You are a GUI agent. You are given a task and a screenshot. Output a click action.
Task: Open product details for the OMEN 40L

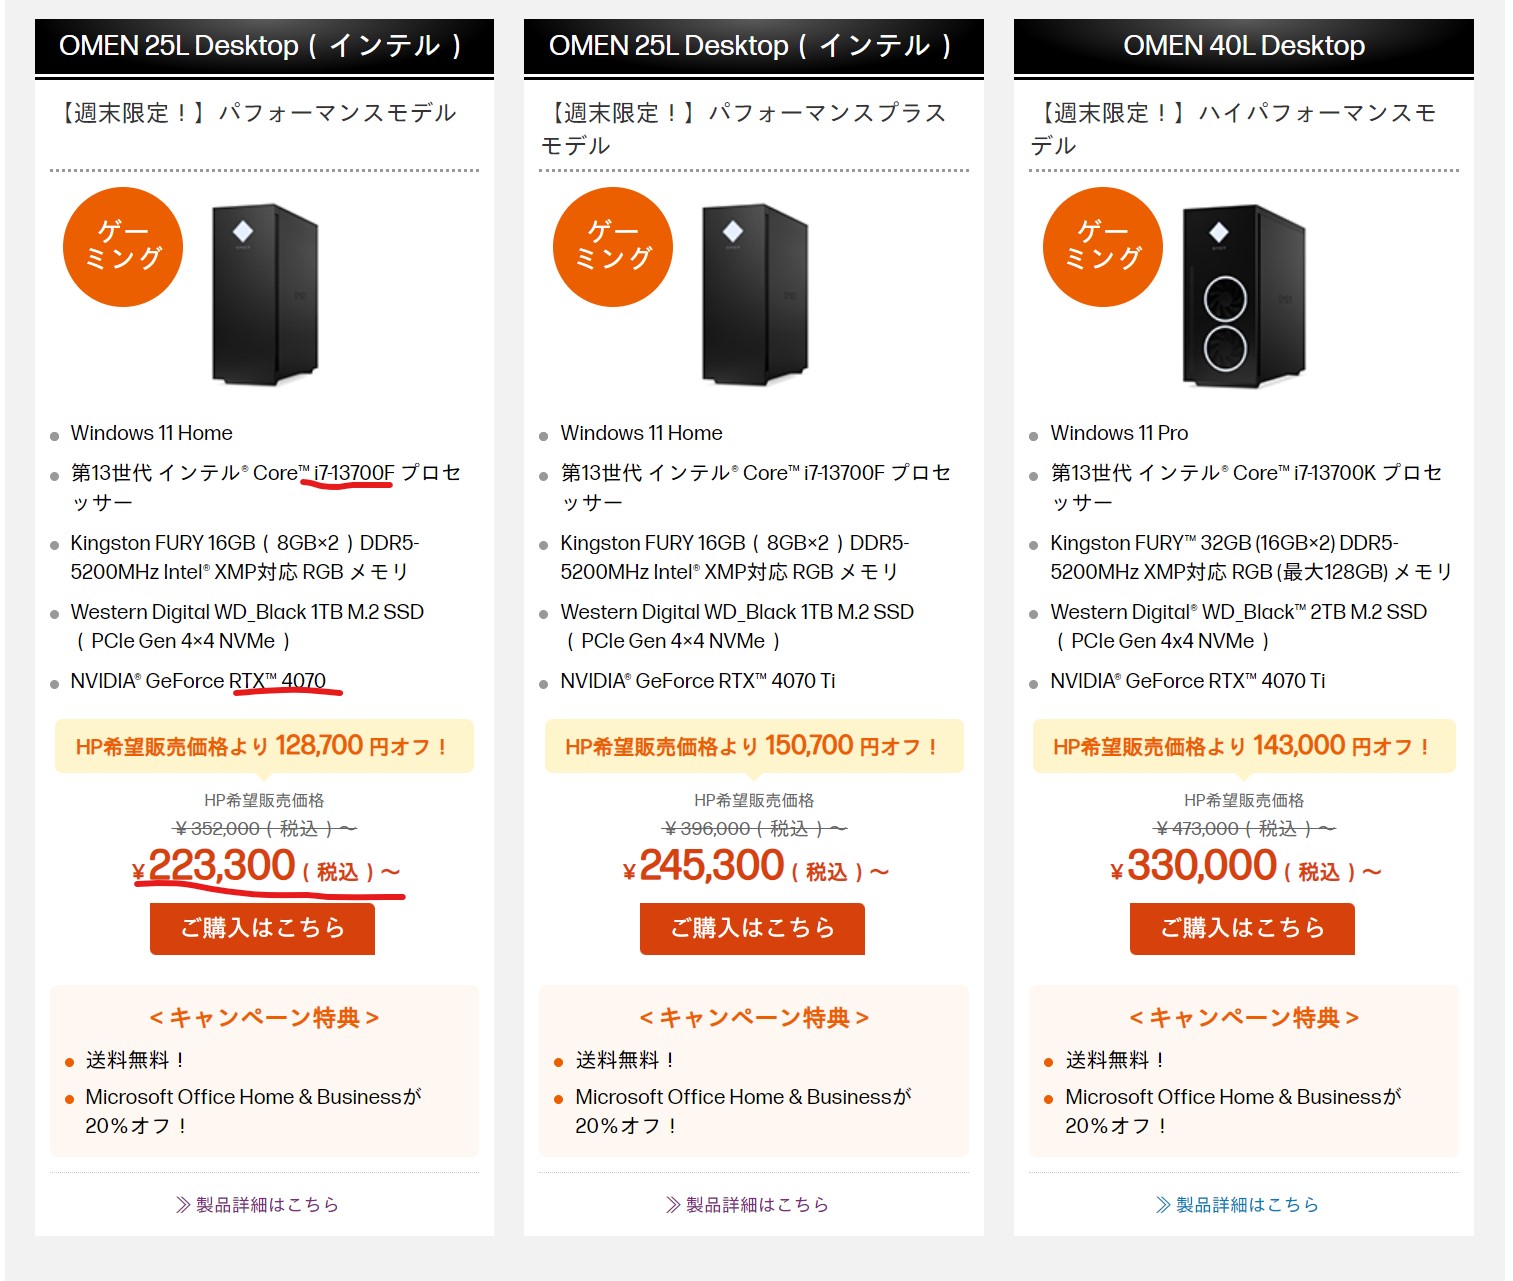(1238, 1204)
